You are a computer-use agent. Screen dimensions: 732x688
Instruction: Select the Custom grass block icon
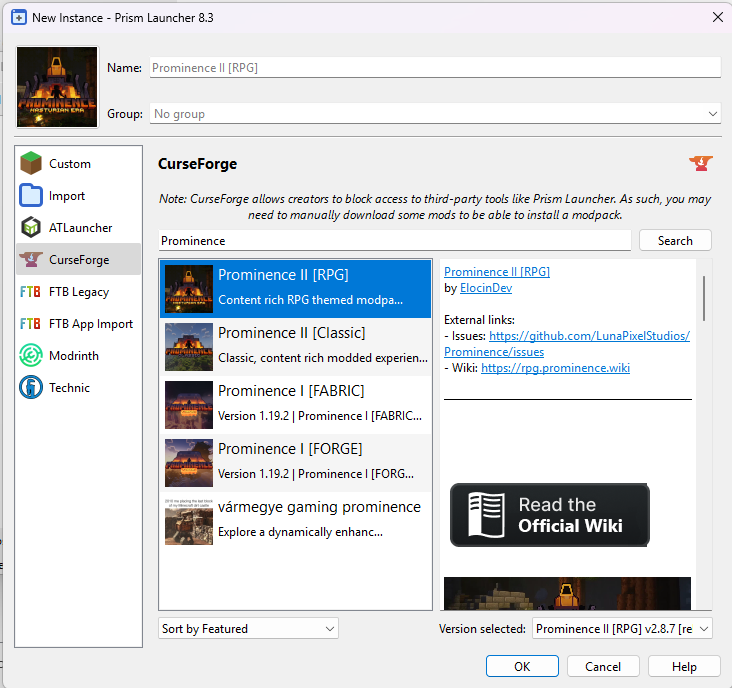(x=31, y=164)
